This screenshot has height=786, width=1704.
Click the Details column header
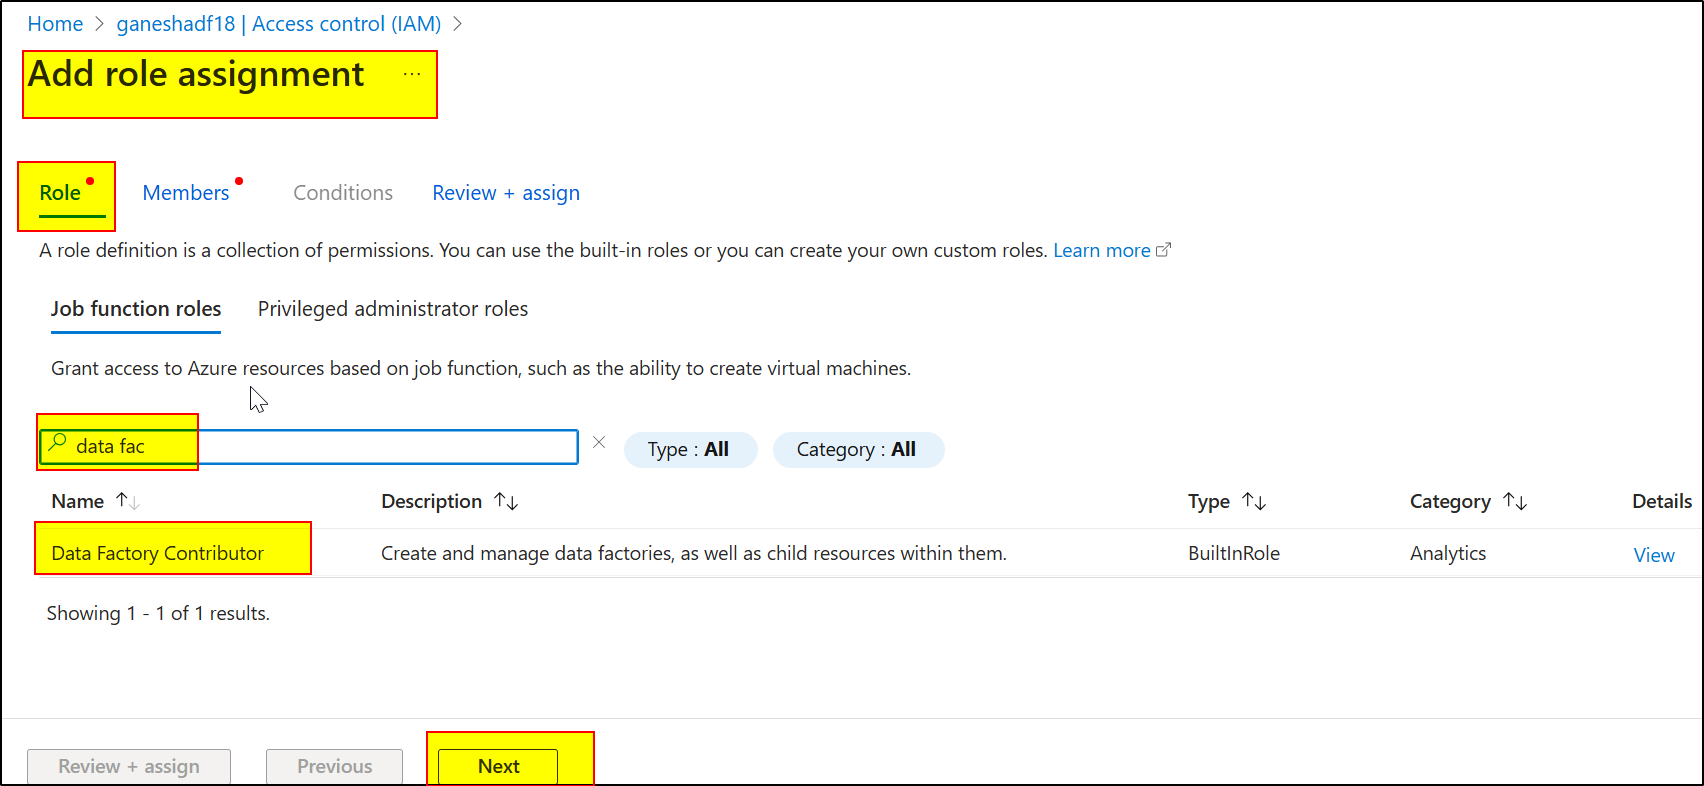pos(1662,501)
